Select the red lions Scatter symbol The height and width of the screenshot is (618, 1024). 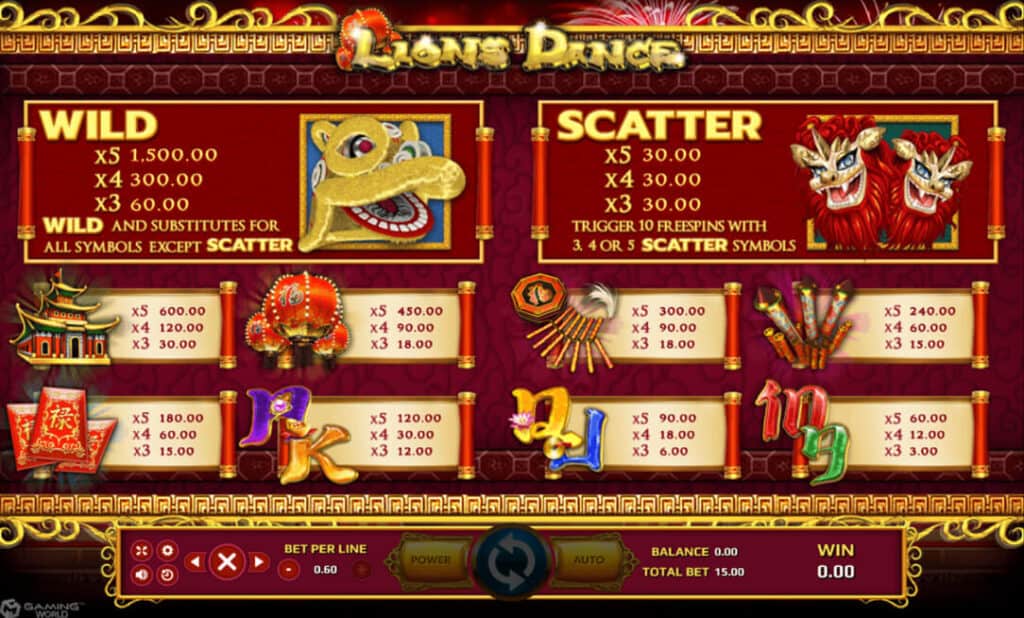(x=882, y=182)
